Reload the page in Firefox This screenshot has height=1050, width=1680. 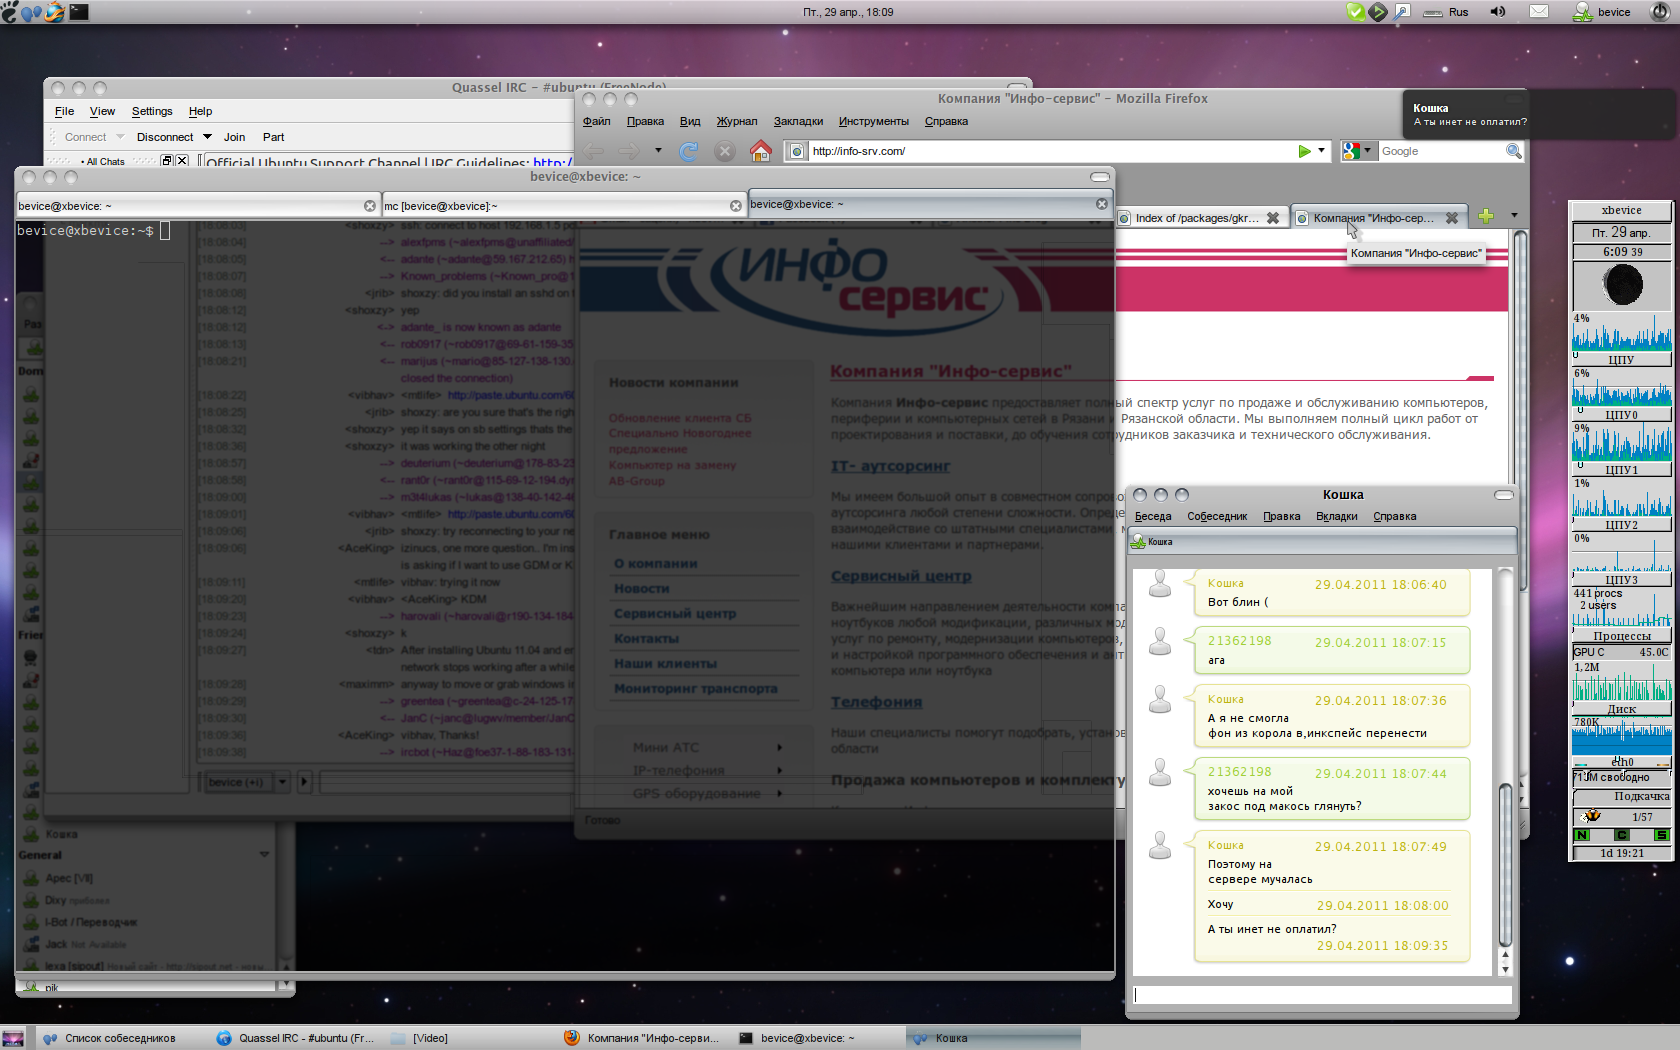[689, 151]
